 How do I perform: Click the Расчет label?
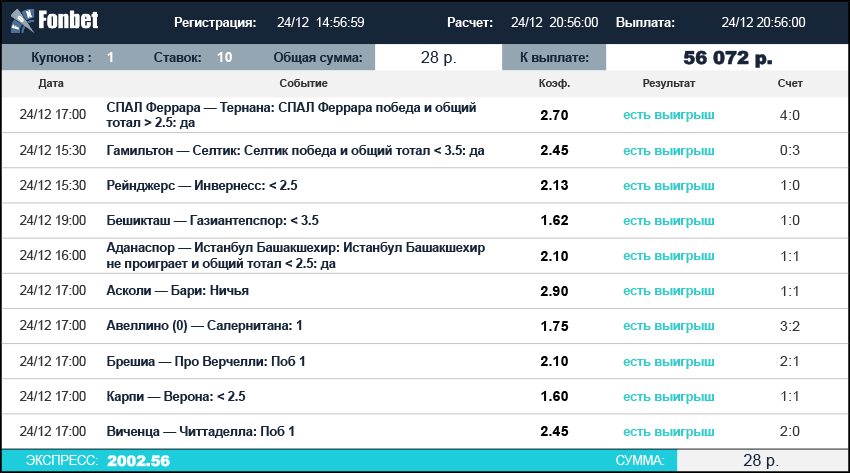(x=469, y=22)
